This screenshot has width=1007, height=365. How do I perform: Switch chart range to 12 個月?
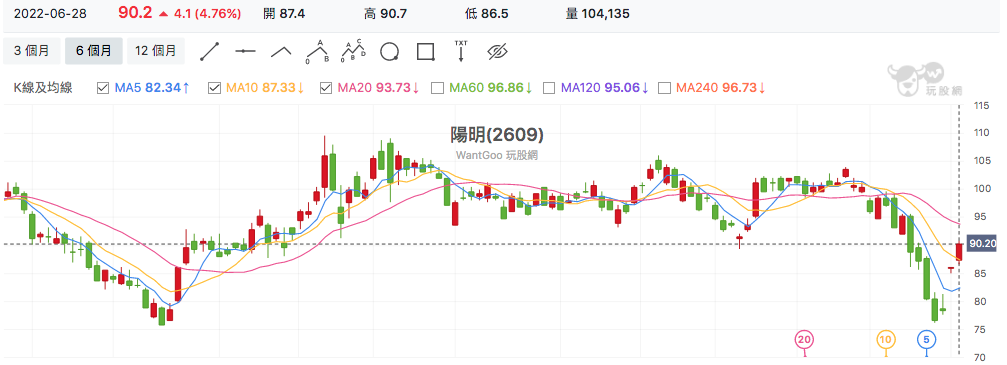(x=156, y=51)
